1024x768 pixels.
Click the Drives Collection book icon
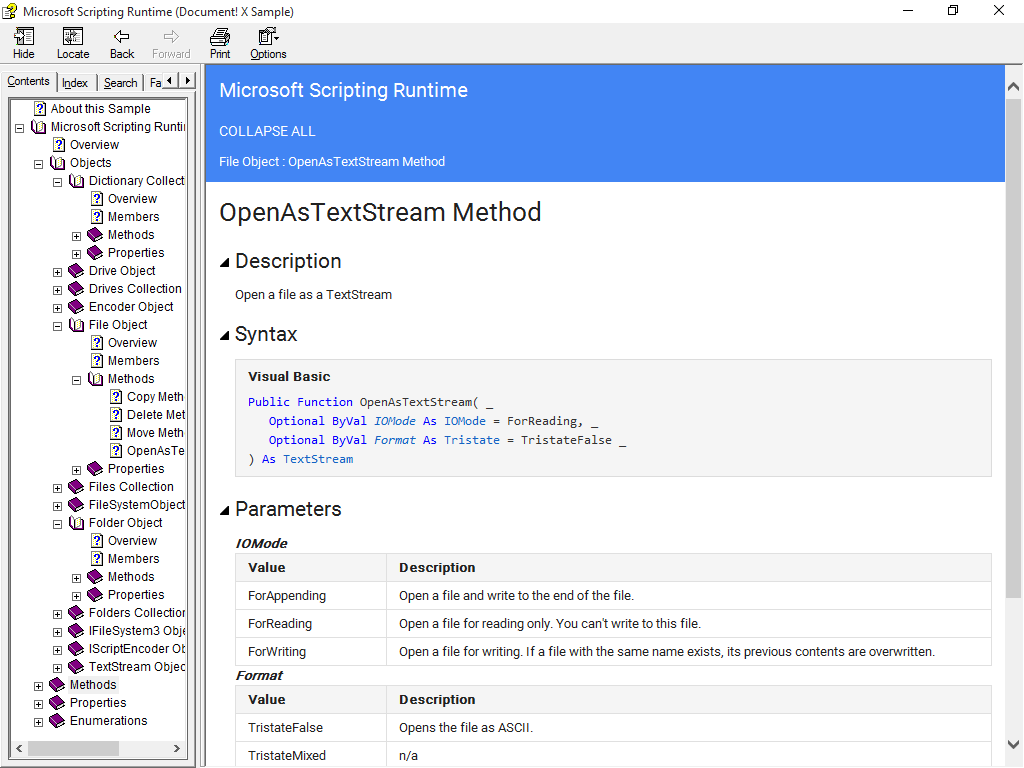tap(76, 289)
